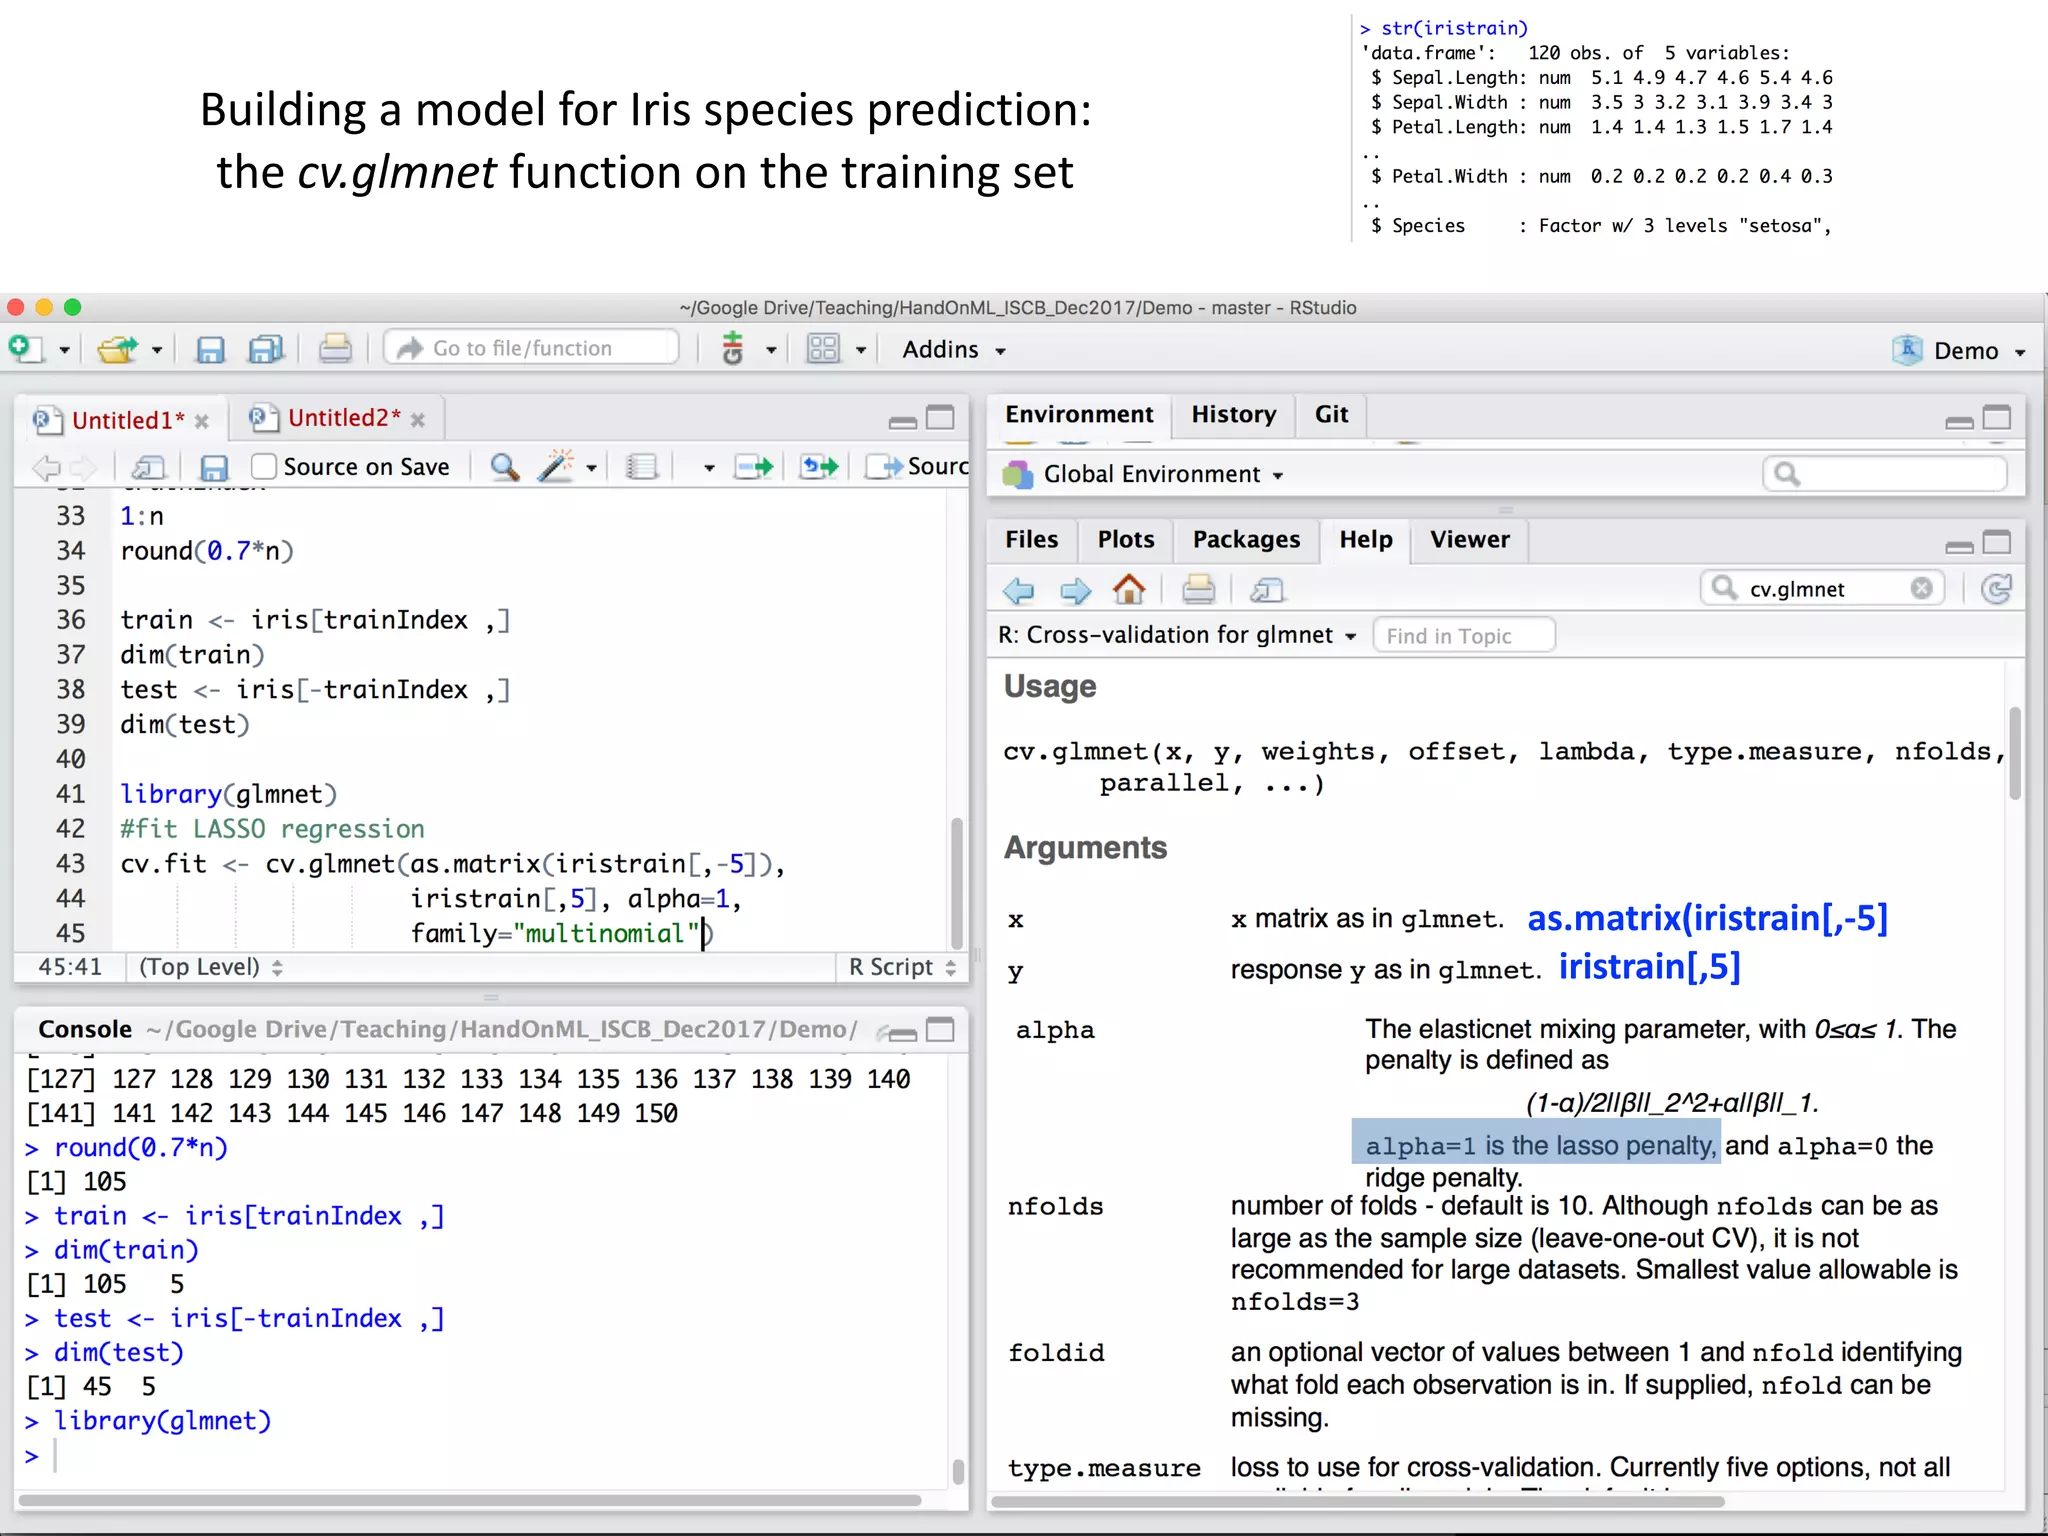This screenshot has height=1536, width=2048.
Task: Go to Help home page icon
Action: pyautogui.click(x=1129, y=589)
